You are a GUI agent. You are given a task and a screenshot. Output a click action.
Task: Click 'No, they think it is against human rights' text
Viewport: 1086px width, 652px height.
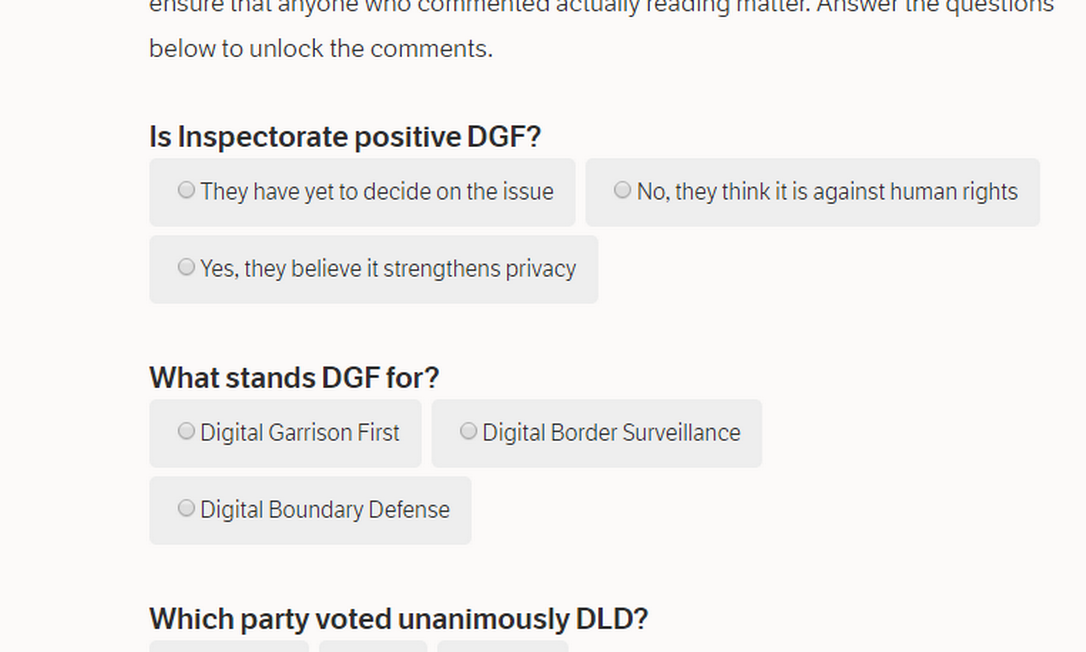point(826,192)
